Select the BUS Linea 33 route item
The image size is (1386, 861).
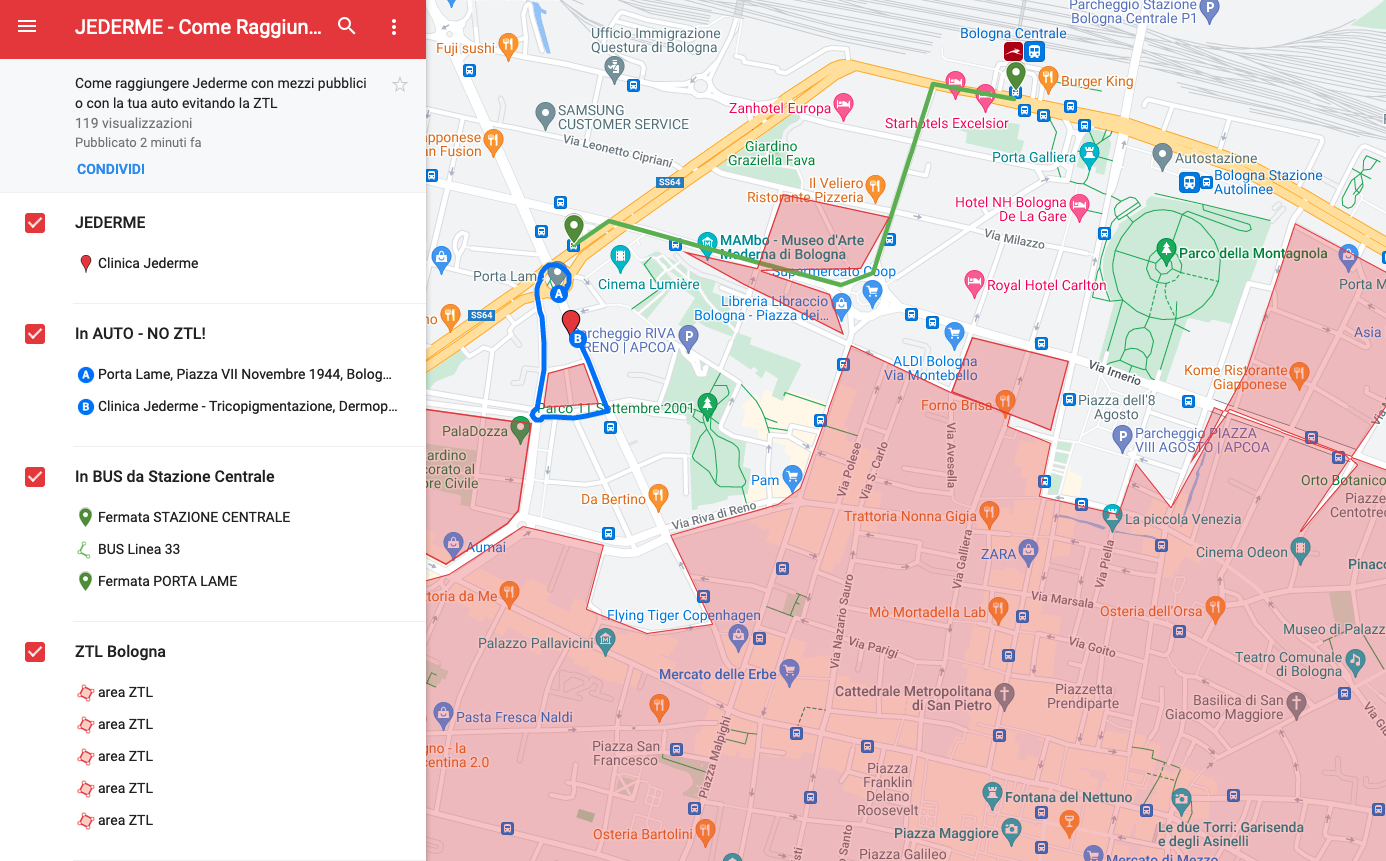tap(139, 549)
